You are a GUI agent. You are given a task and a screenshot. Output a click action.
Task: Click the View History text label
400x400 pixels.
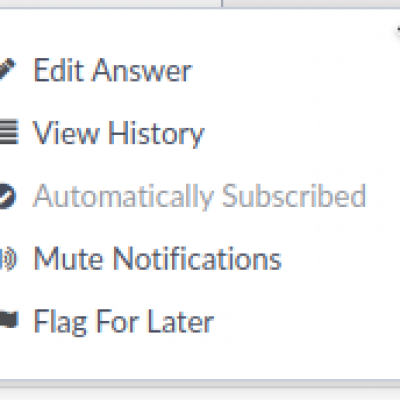pyautogui.click(x=118, y=133)
